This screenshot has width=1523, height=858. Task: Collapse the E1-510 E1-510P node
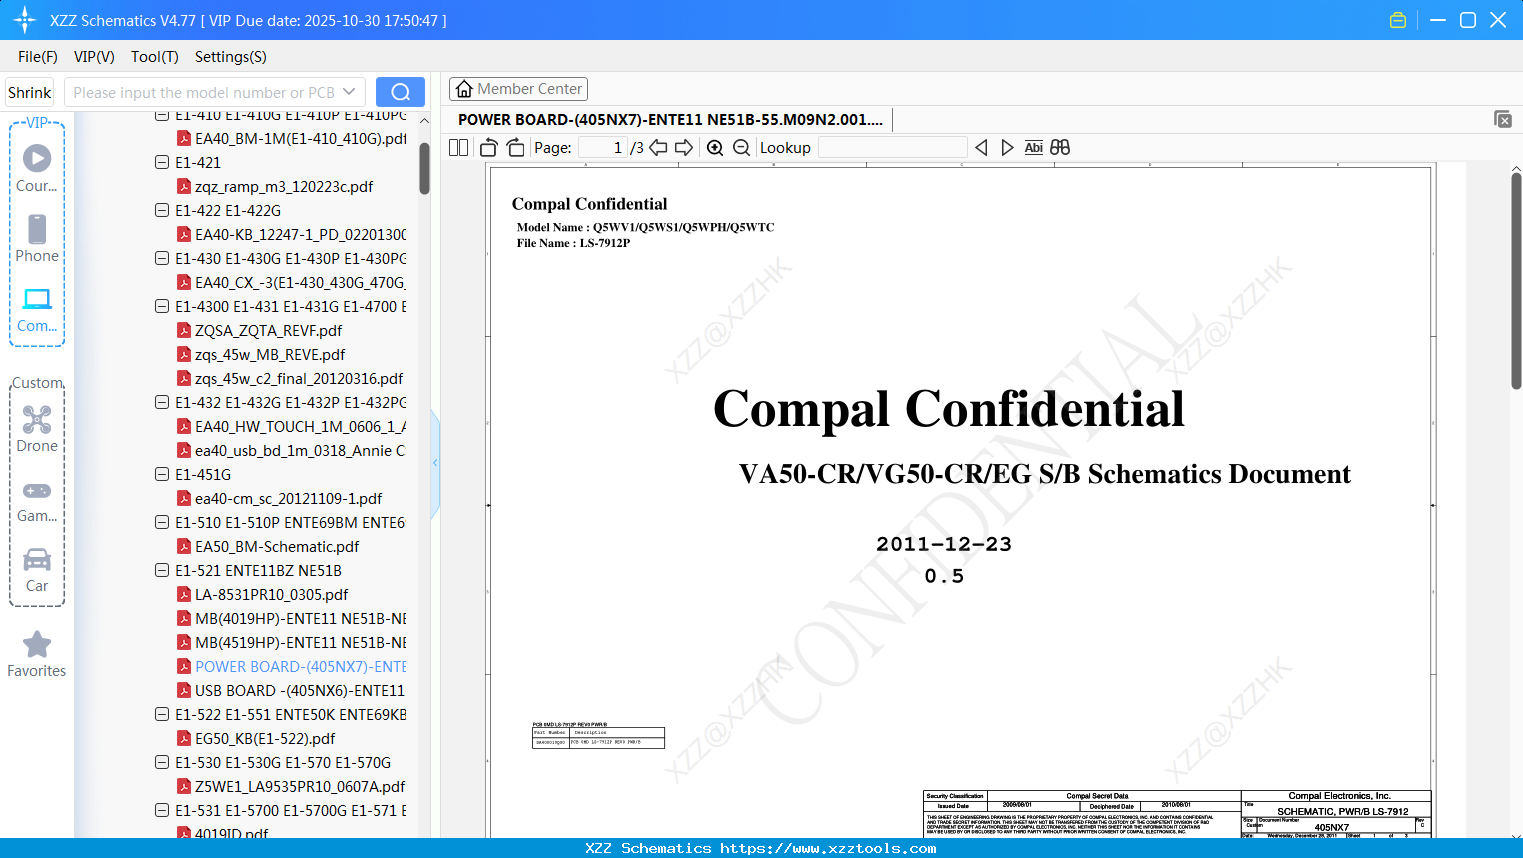162,522
